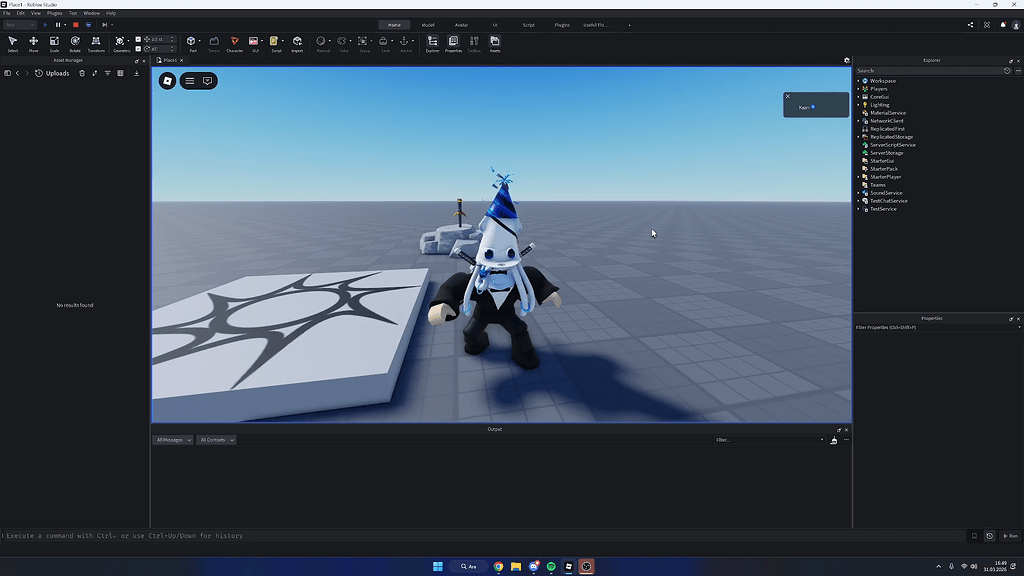1024x576 pixels.
Task: Toggle the Explorer panel button
Action: (x=432, y=43)
